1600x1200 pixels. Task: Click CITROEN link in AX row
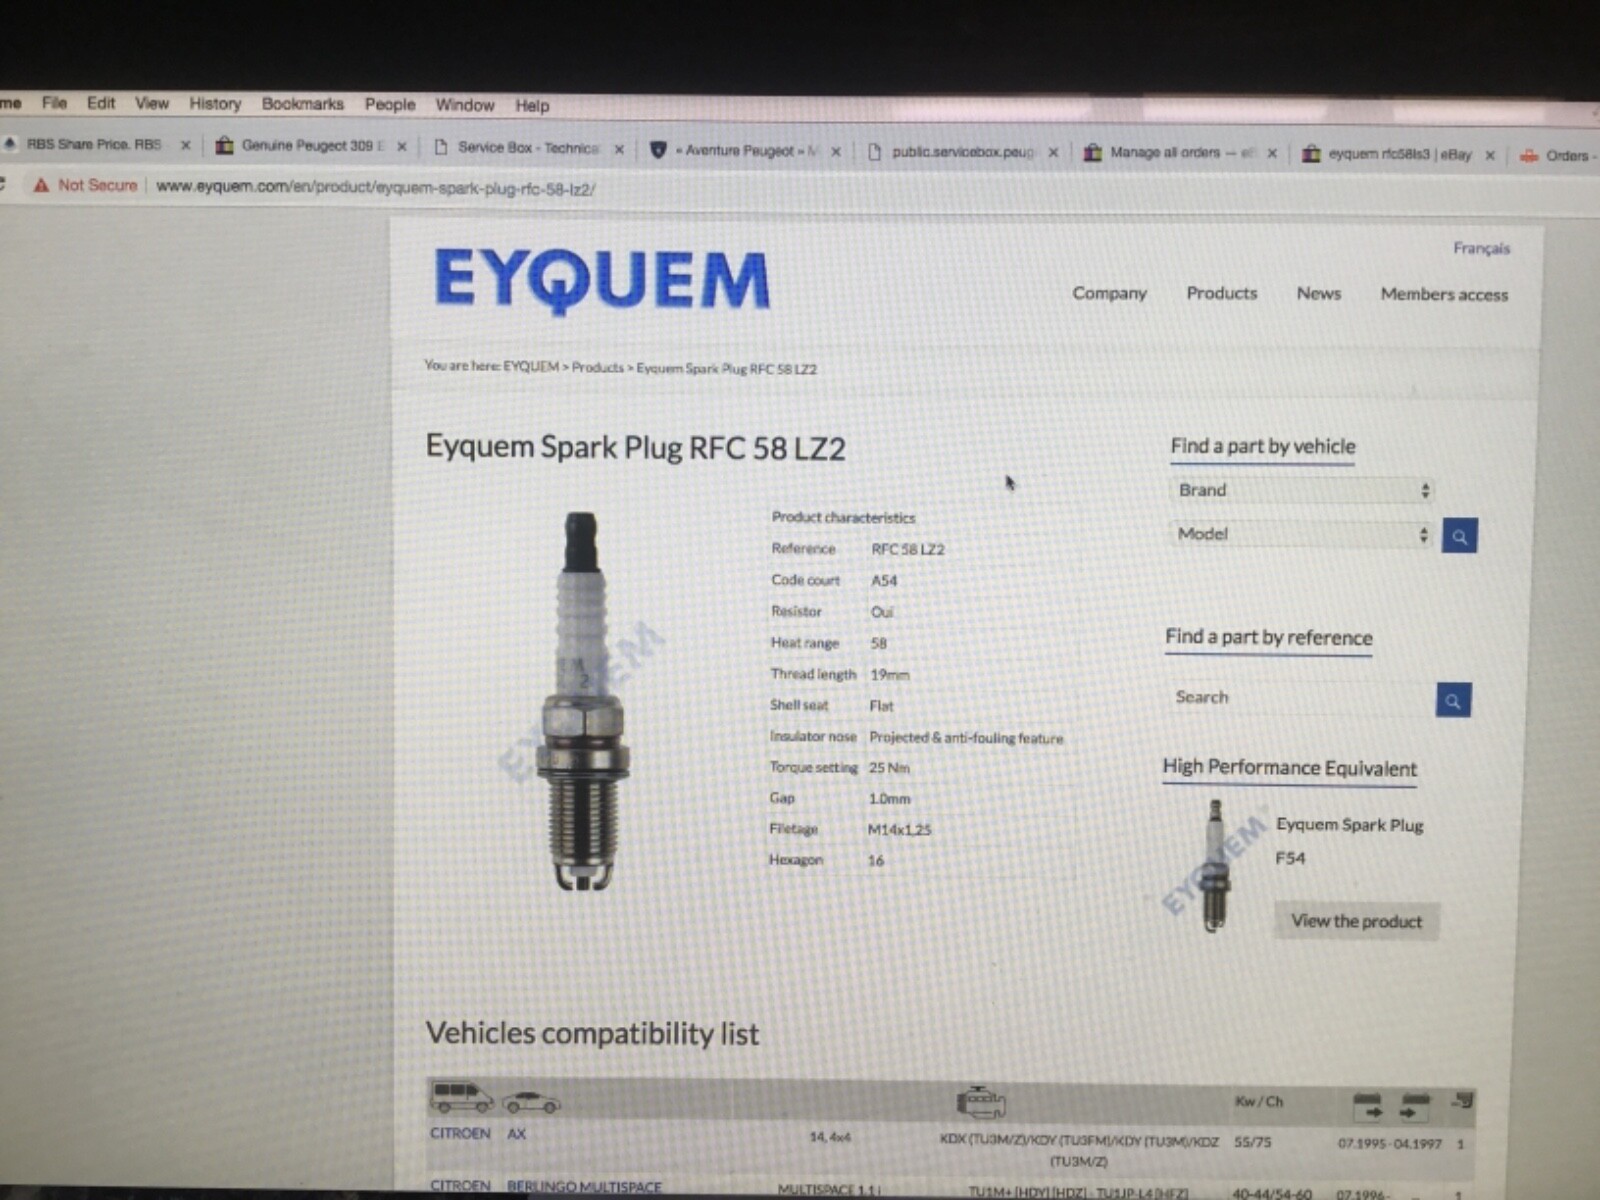(460, 1133)
